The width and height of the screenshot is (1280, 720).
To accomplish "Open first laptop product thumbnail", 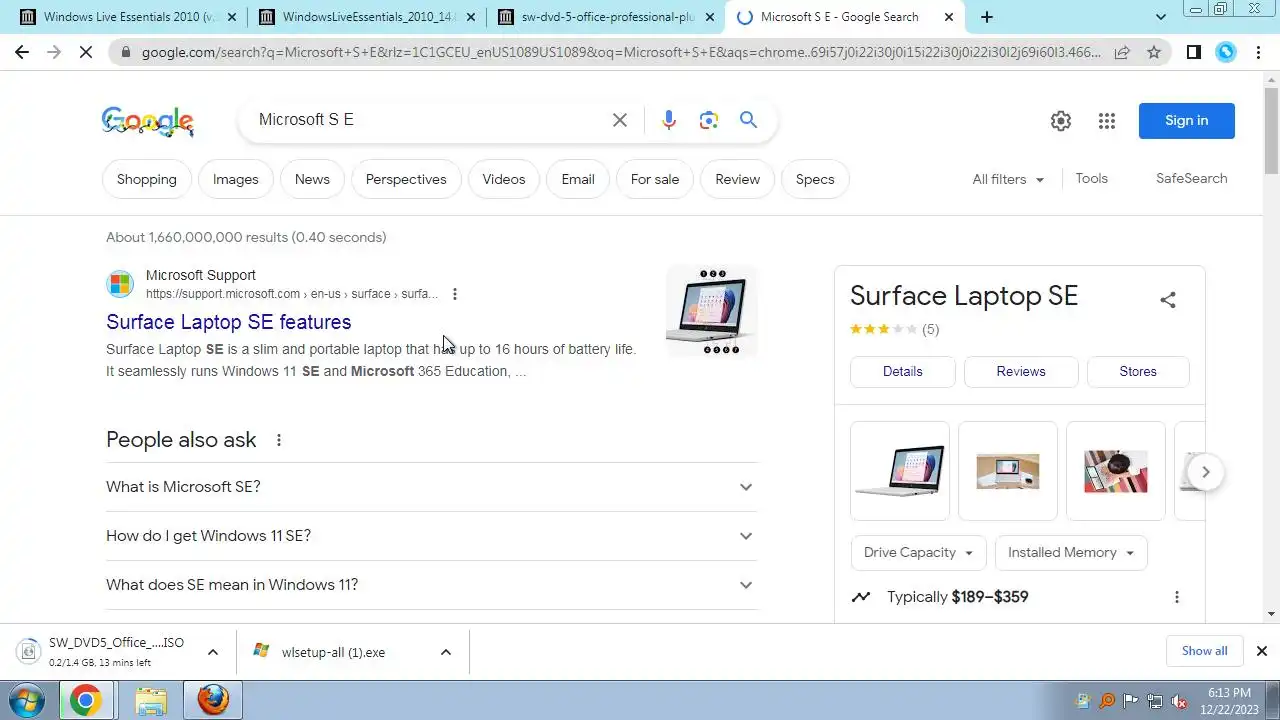I will [900, 471].
